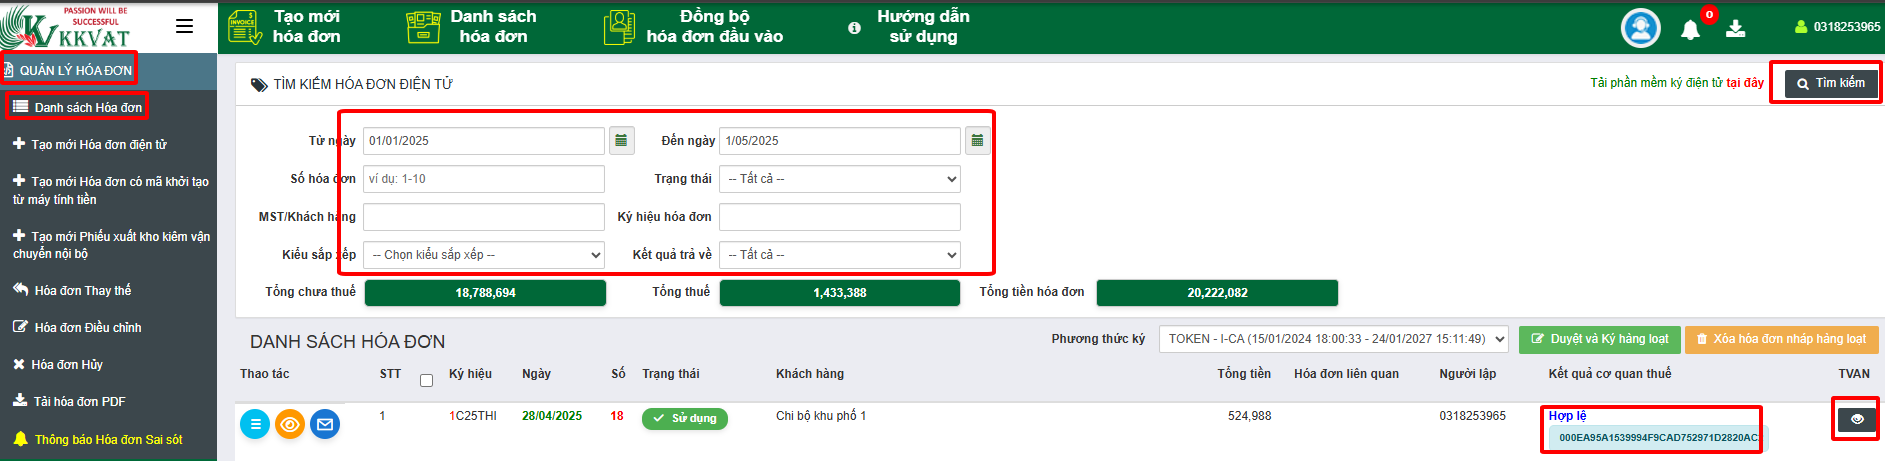Open the Trạng thái dropdown

point(840,179)
